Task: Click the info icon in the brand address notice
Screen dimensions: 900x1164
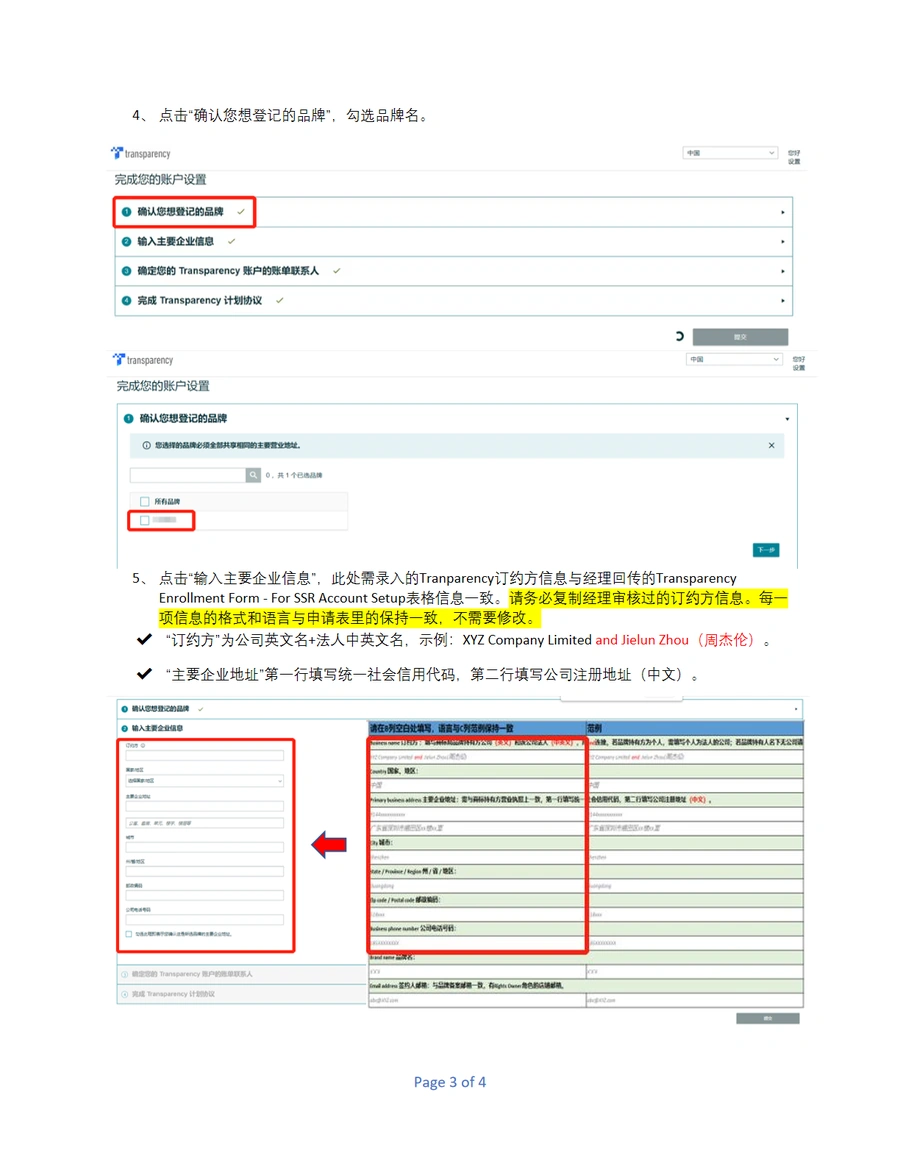Action: pyautogui.click(x=146, y=445)
